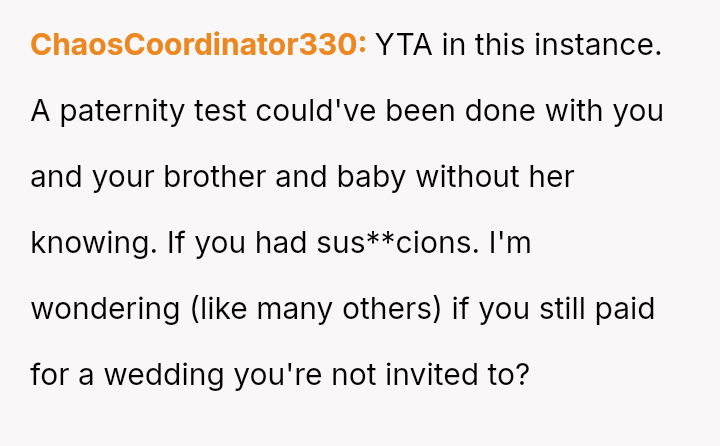Open the ChaosCoordinator330 user profile

pos(195,45)
